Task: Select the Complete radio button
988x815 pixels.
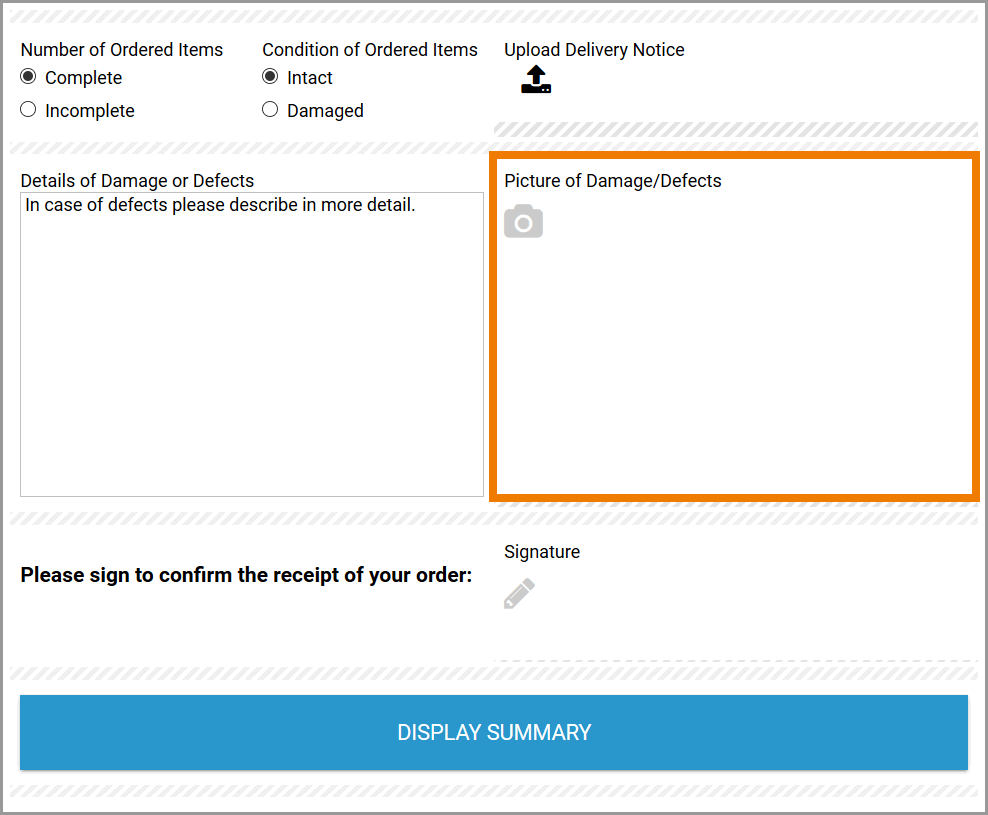Action: click(x=28, y=77)
